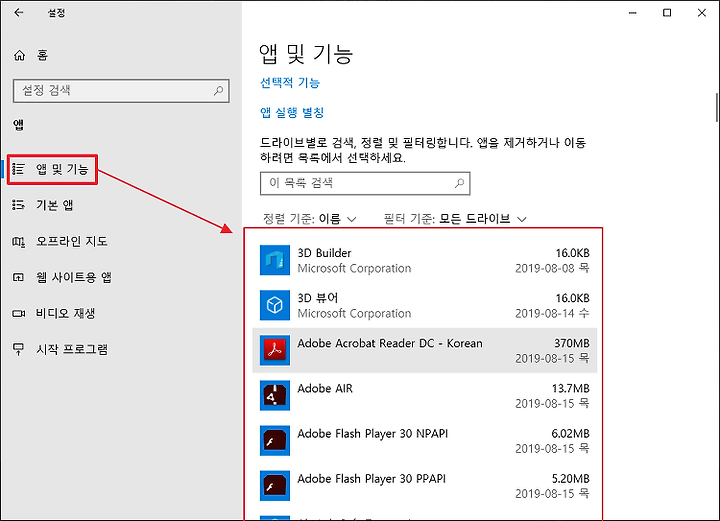Click the 이 목록 검색 magnifier icon
The width and height of the screenshot is (720, 521).
tap(459, 183)
